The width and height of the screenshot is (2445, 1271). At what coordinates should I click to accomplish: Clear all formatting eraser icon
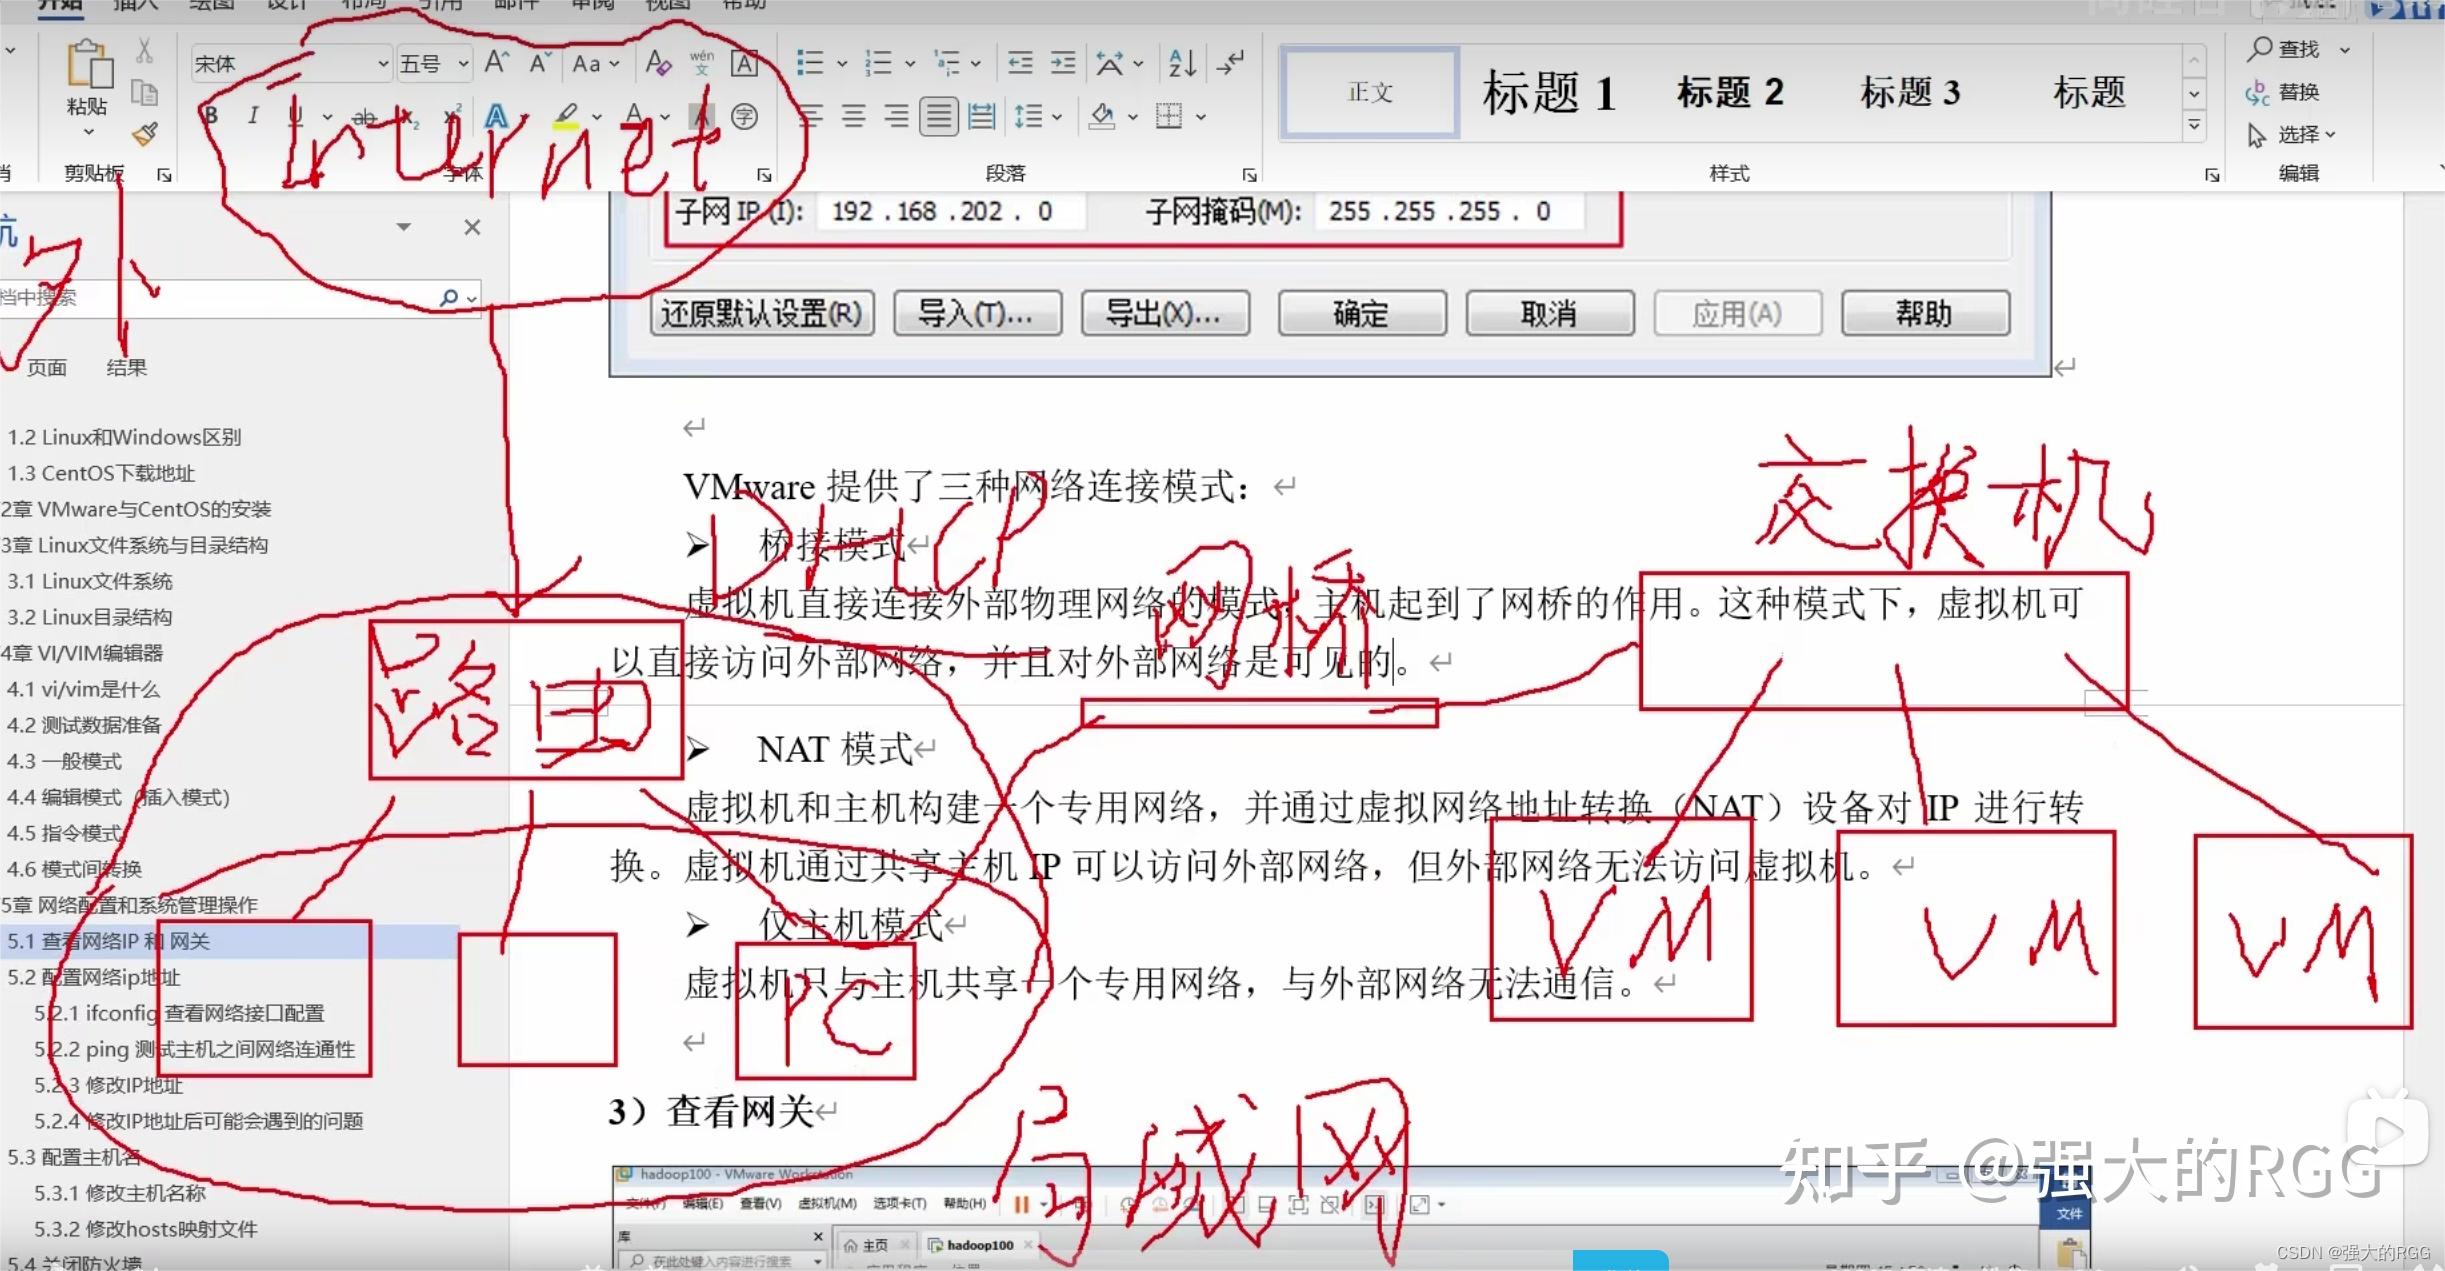click(657, 63)
